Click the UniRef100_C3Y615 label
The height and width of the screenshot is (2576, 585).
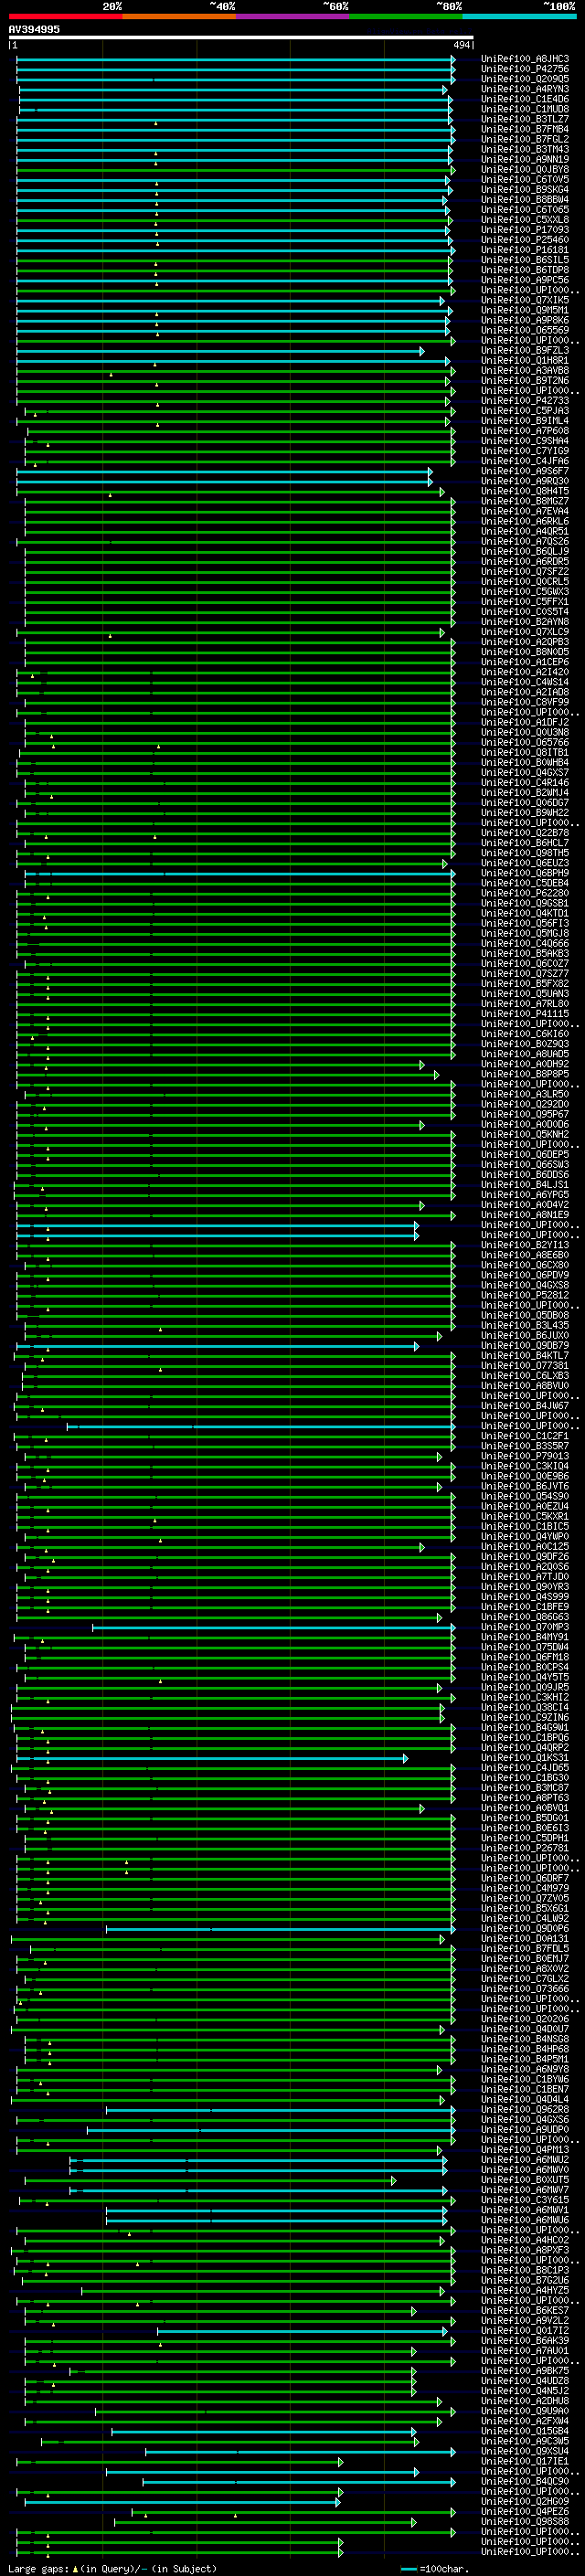click(525, 2199)
